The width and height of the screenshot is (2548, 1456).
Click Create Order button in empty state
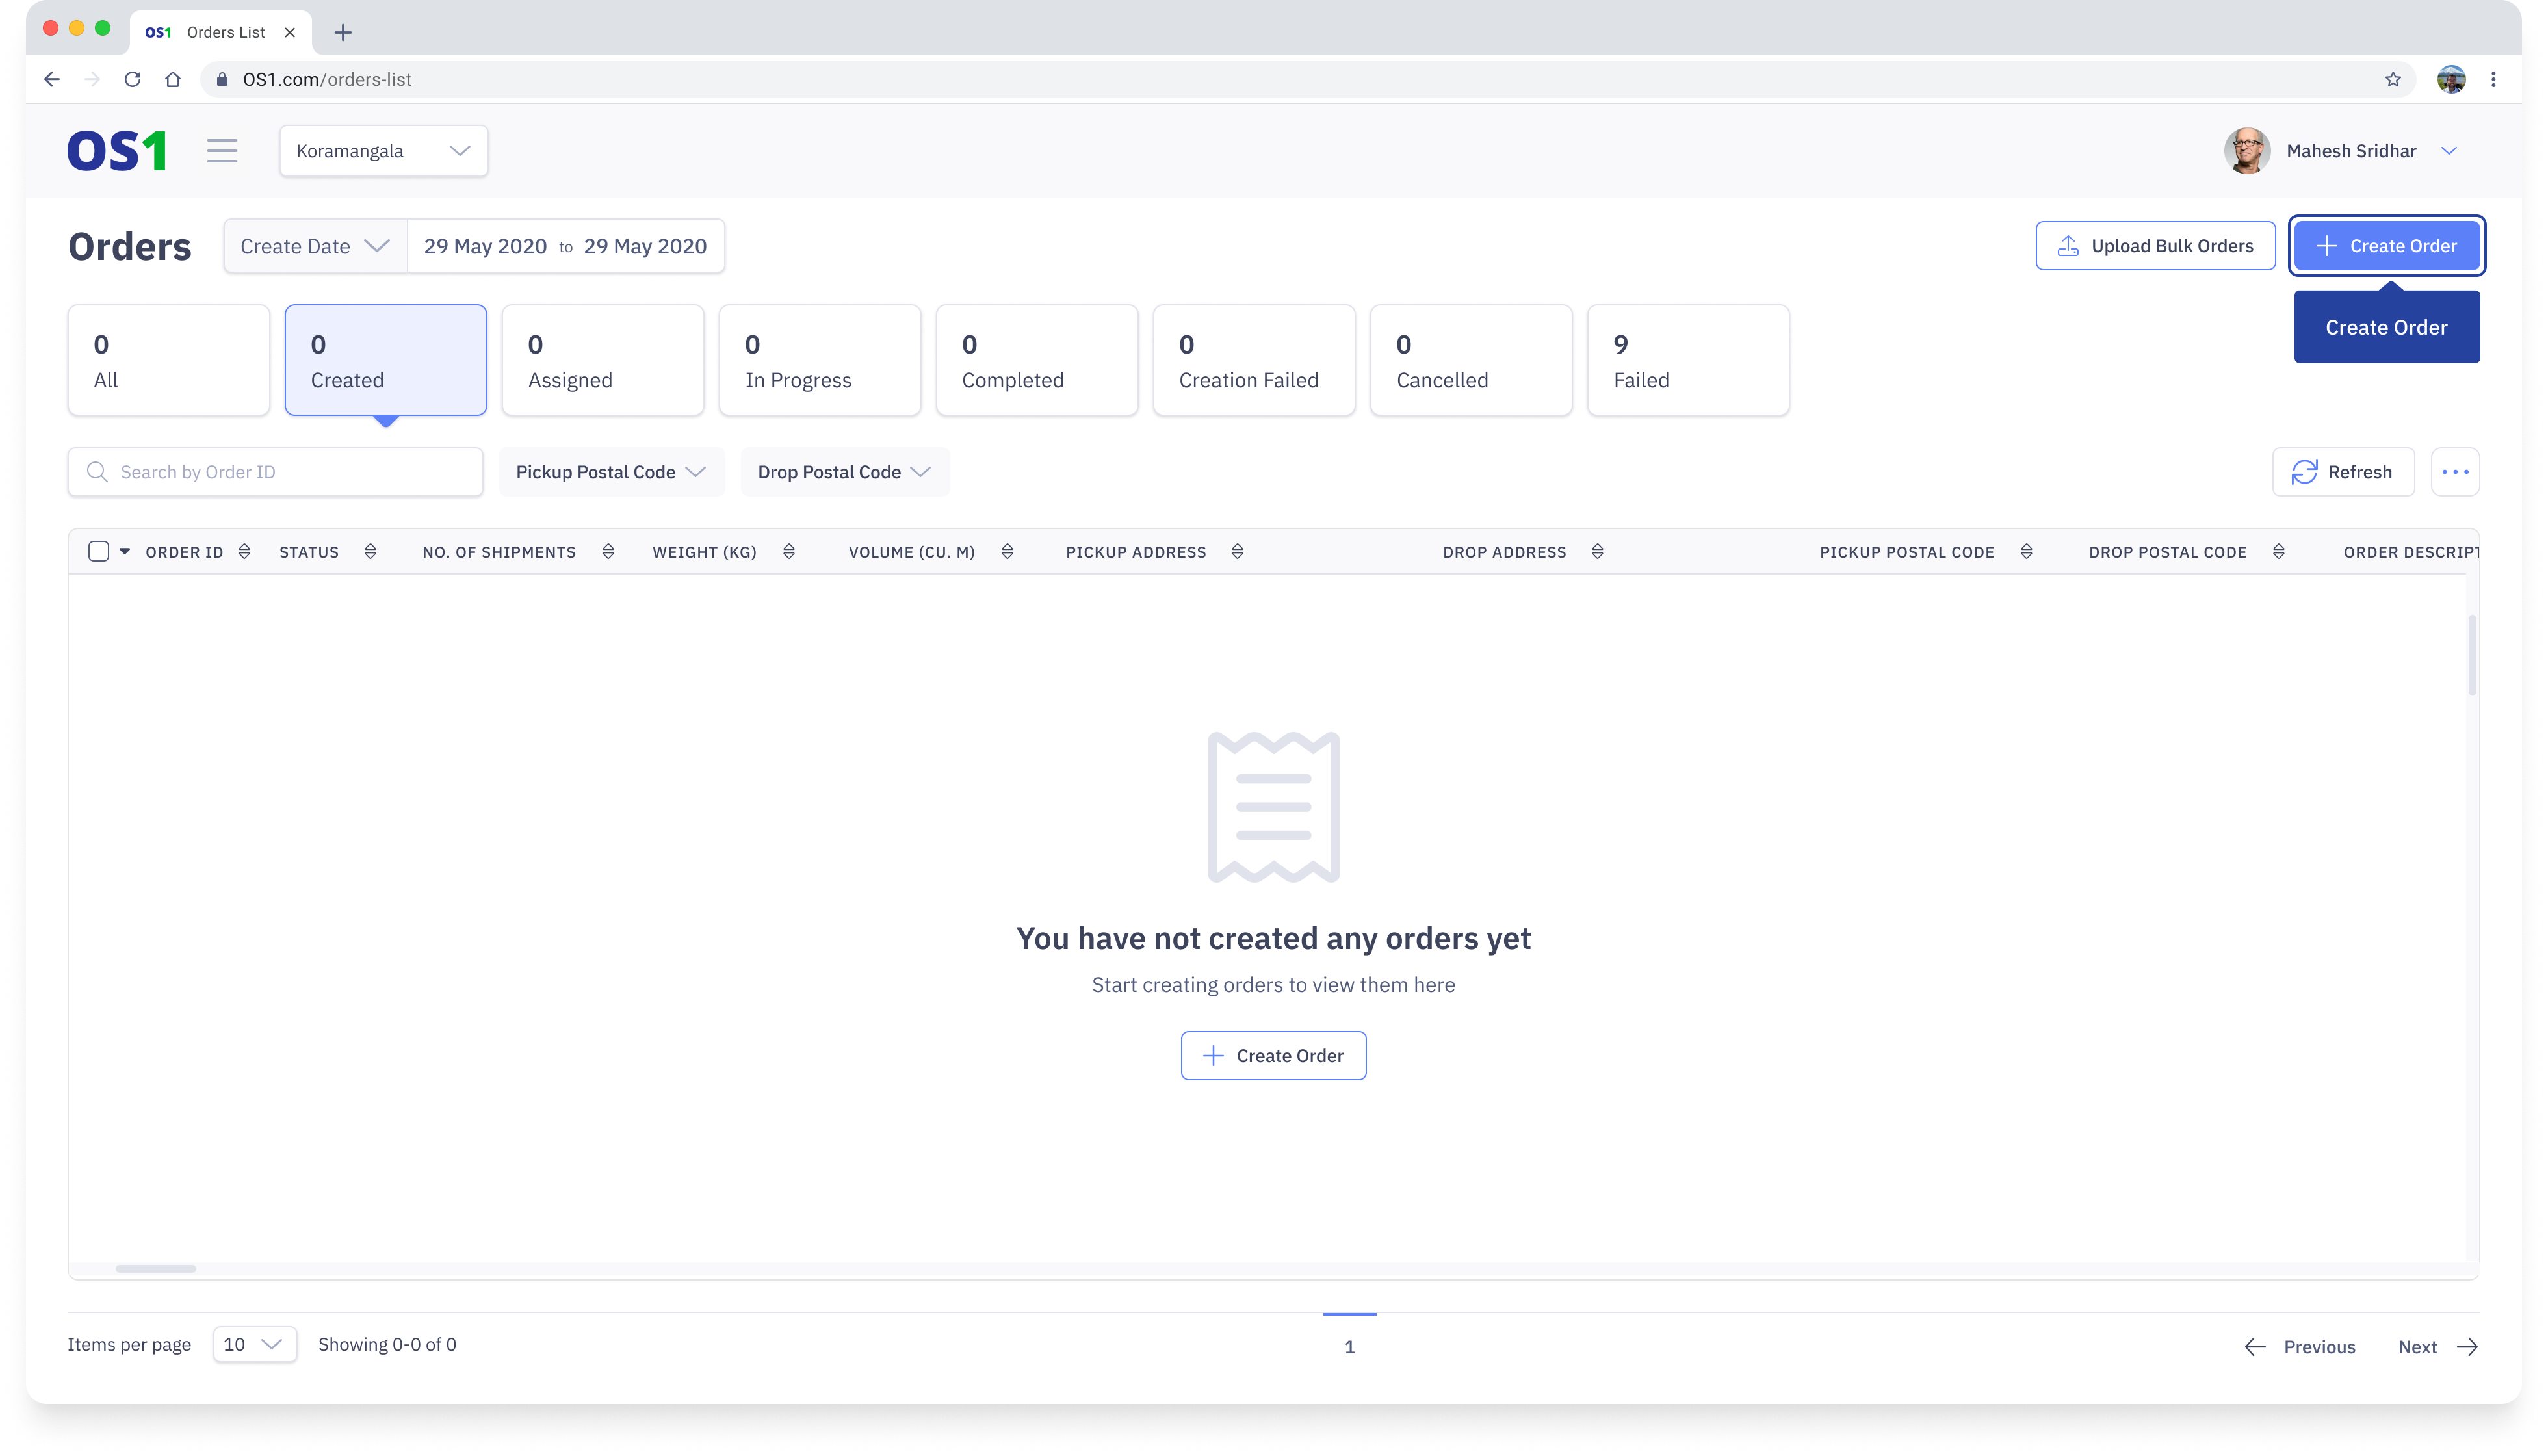pyautogui.click(x=1273, y=1055)
